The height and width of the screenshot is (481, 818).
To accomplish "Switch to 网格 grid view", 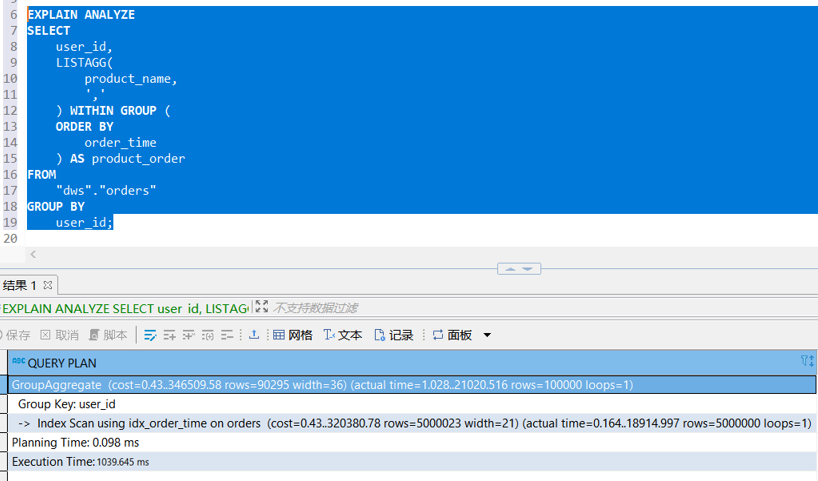I will coord(292,335).
